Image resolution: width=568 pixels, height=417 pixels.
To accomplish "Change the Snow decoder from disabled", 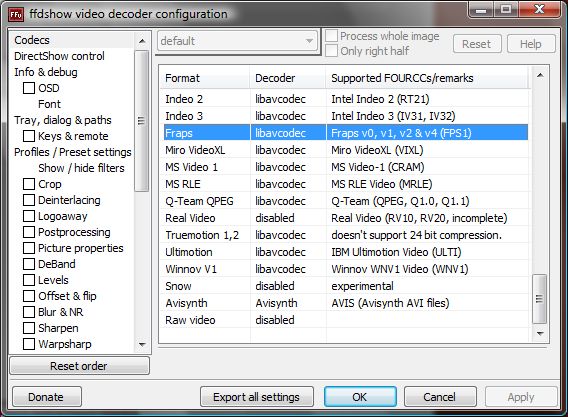I will pos(288,286).
